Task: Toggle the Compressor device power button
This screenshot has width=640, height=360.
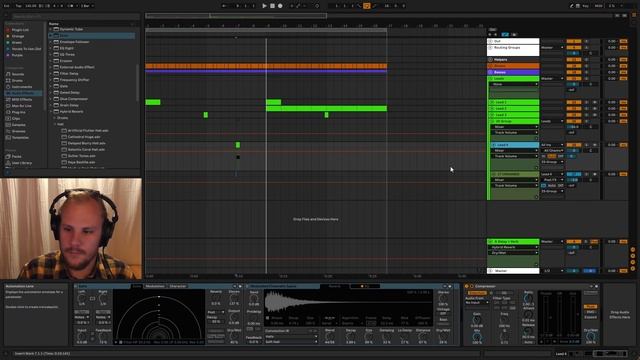Action: (x=467, y=287)
